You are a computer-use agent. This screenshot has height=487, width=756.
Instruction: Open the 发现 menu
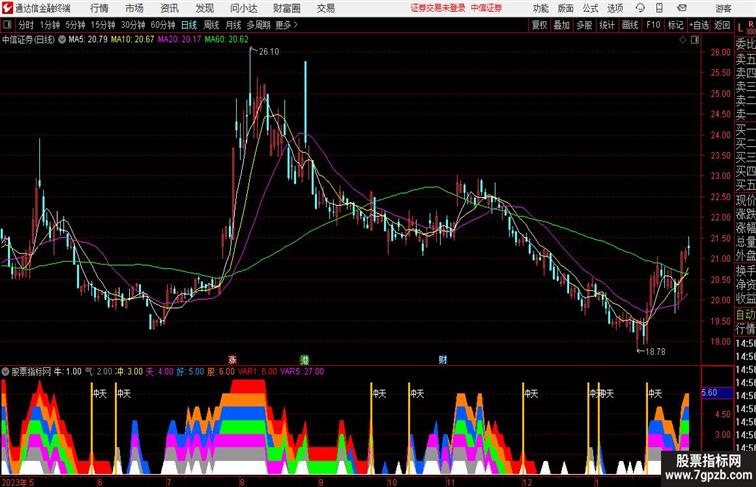click(204, 8)
